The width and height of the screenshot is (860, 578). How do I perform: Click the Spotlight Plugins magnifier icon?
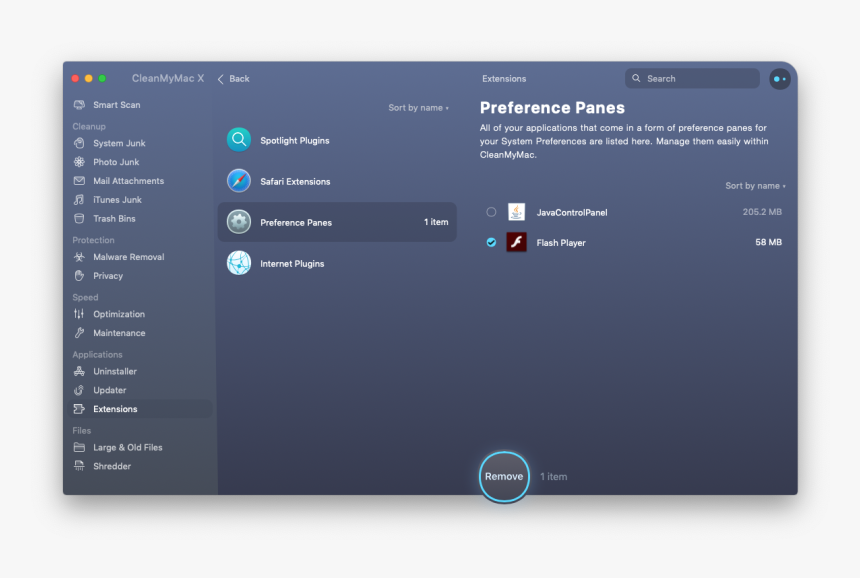click(x=239, y=140)
